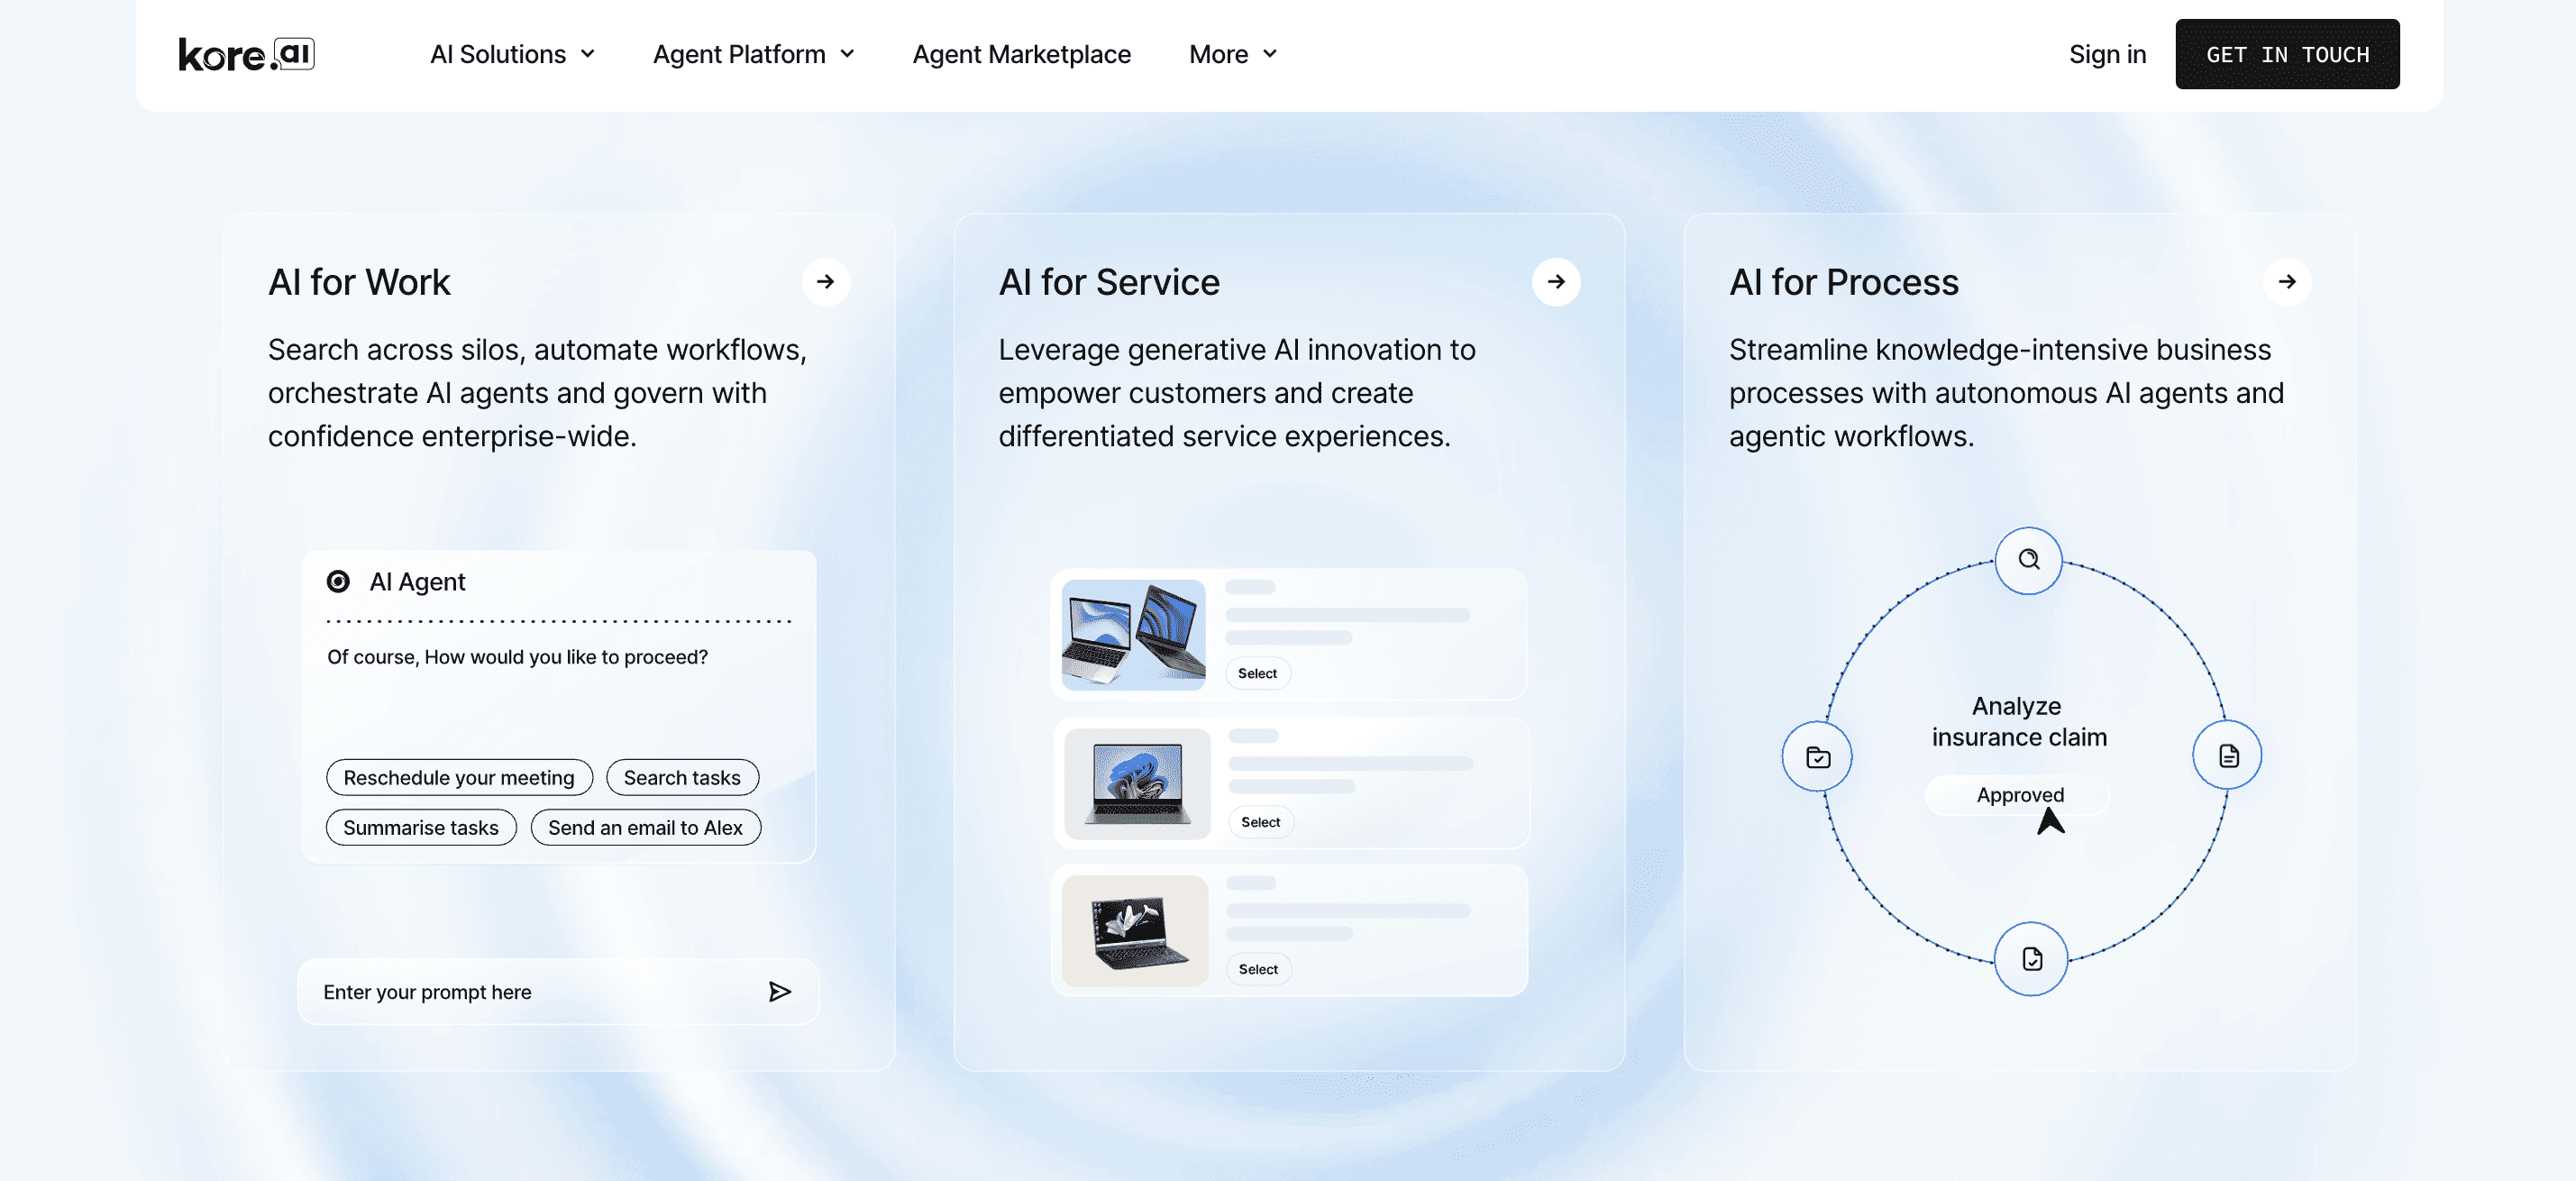Open AI for Work via its arrow icon
This screenshot has height=1181, width=2576.
pyautogui.click(x=826, y=282)
